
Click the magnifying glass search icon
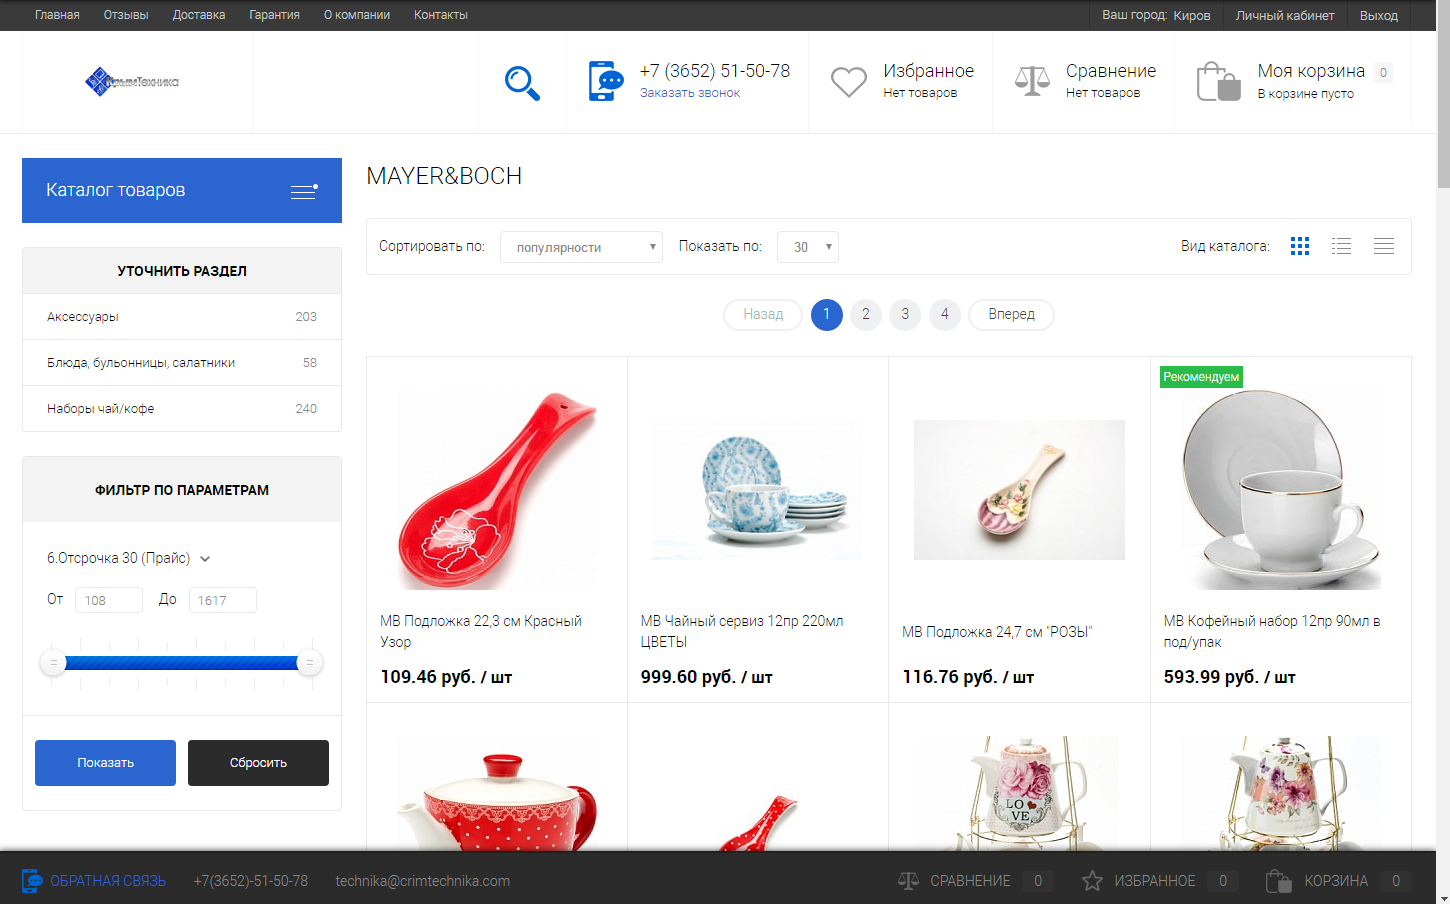(522, 83)
